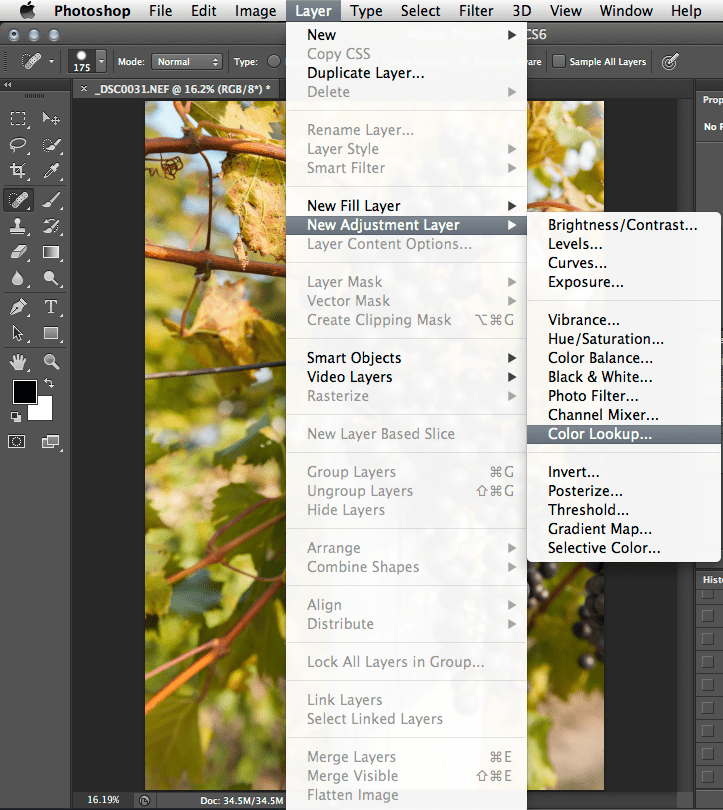723x810 pixels.
Task: Select the Lasso tool
Action: click(18, 145)
